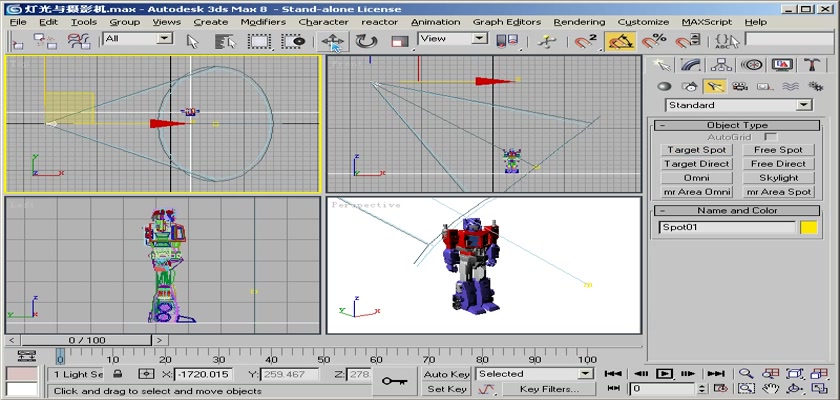Switch to the Utilities hammer panel tab
This screenshot has height=400, width=840.
(x=812, y=65)
